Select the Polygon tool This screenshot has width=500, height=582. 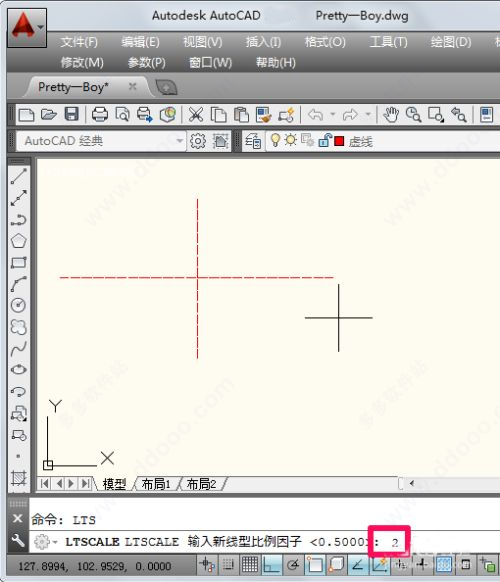tap(19, 241)
